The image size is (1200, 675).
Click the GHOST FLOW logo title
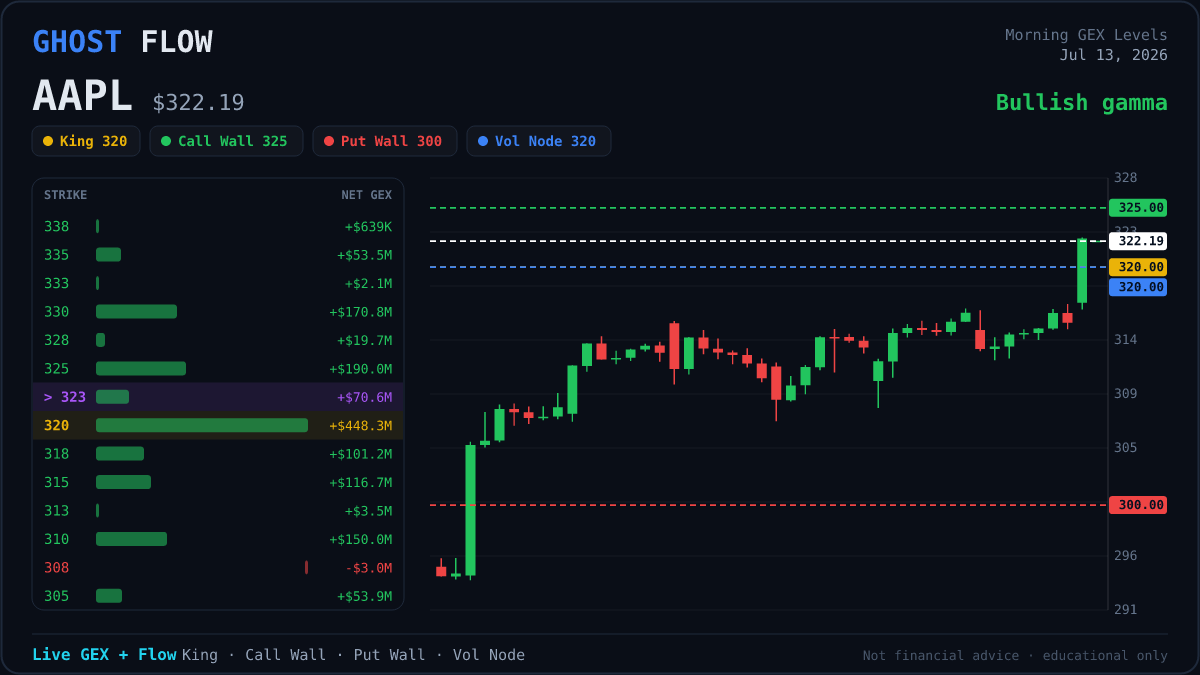(122, 42)
